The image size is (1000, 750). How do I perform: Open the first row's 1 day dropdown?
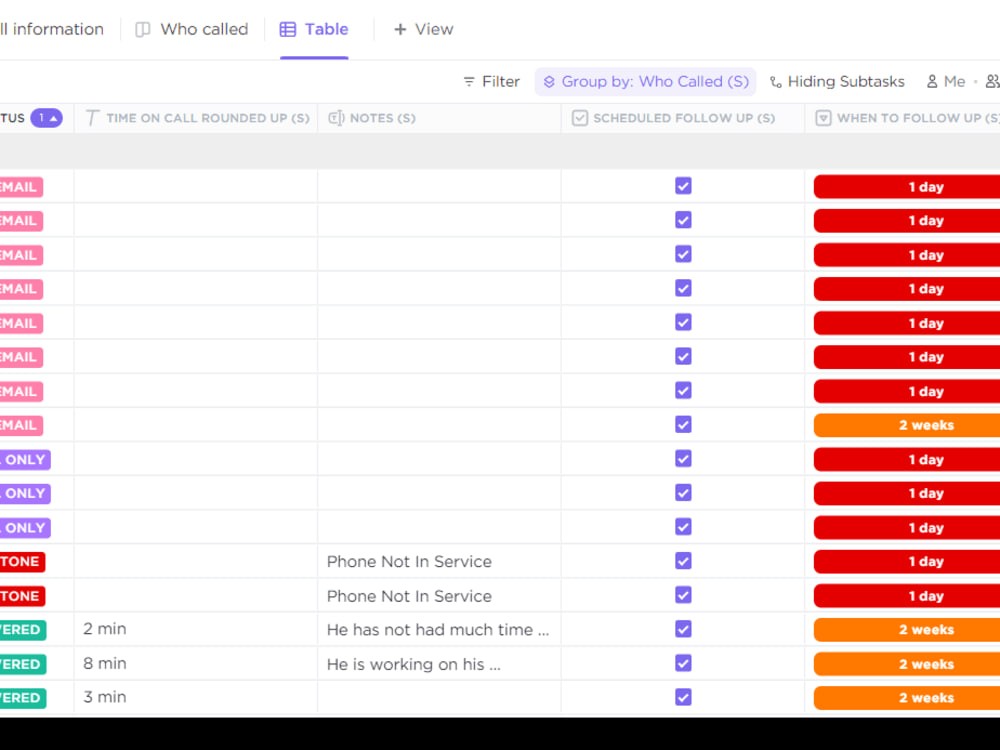tap(906, 187)
